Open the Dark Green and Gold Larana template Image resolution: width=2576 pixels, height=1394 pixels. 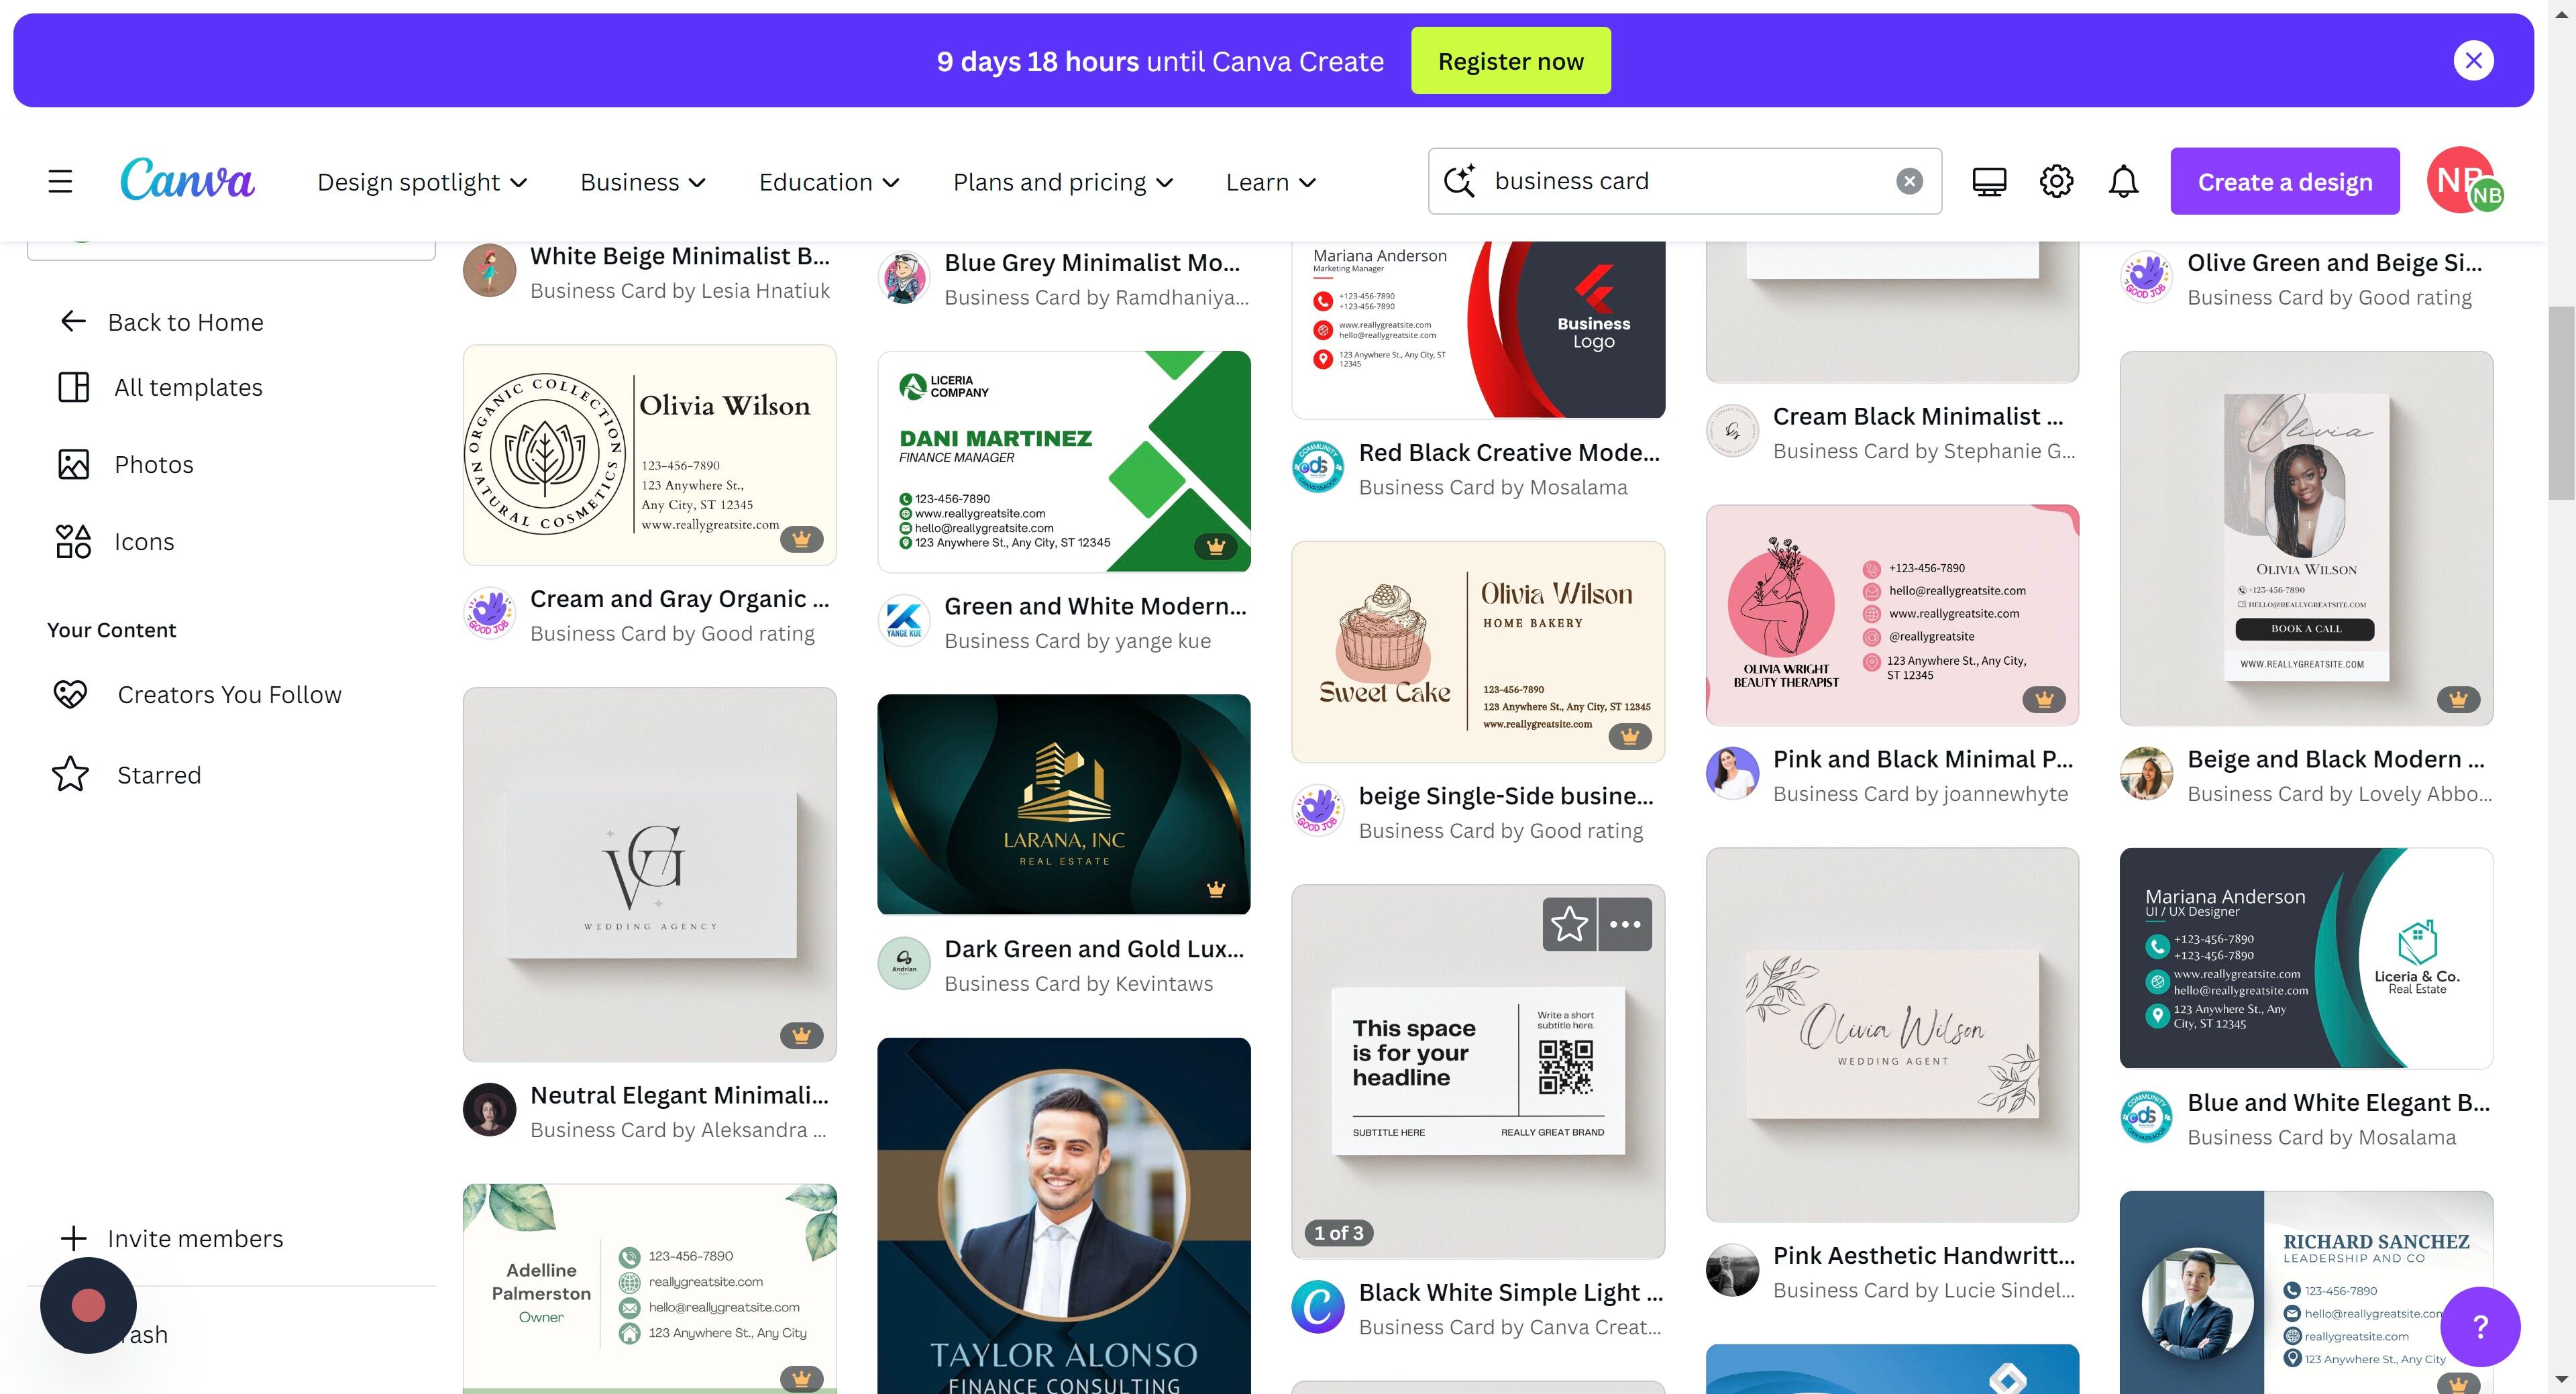[1063, 804]
